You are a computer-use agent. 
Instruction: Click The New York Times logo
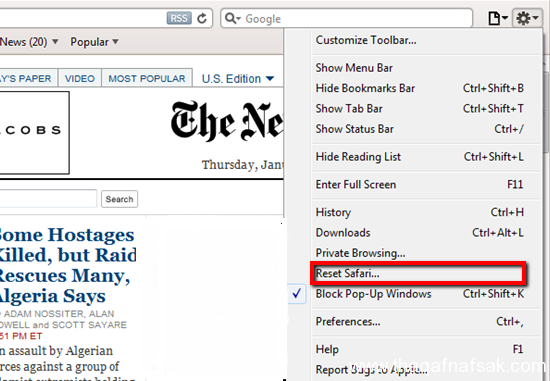coord(227,121)
